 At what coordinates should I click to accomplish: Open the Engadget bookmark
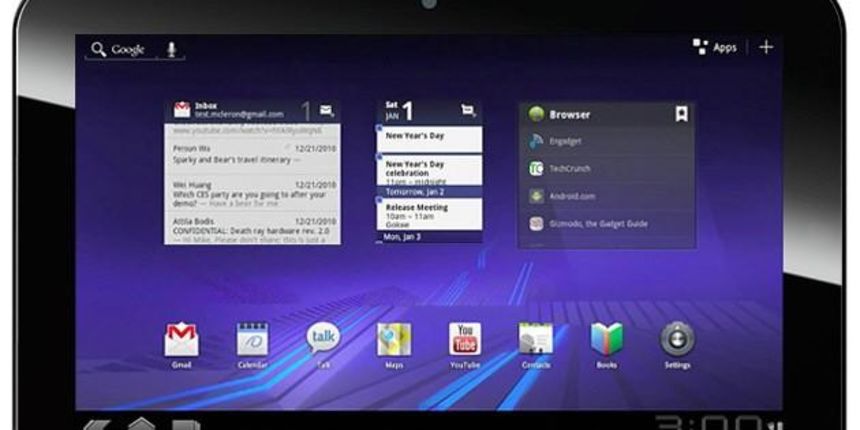(607, 142)
